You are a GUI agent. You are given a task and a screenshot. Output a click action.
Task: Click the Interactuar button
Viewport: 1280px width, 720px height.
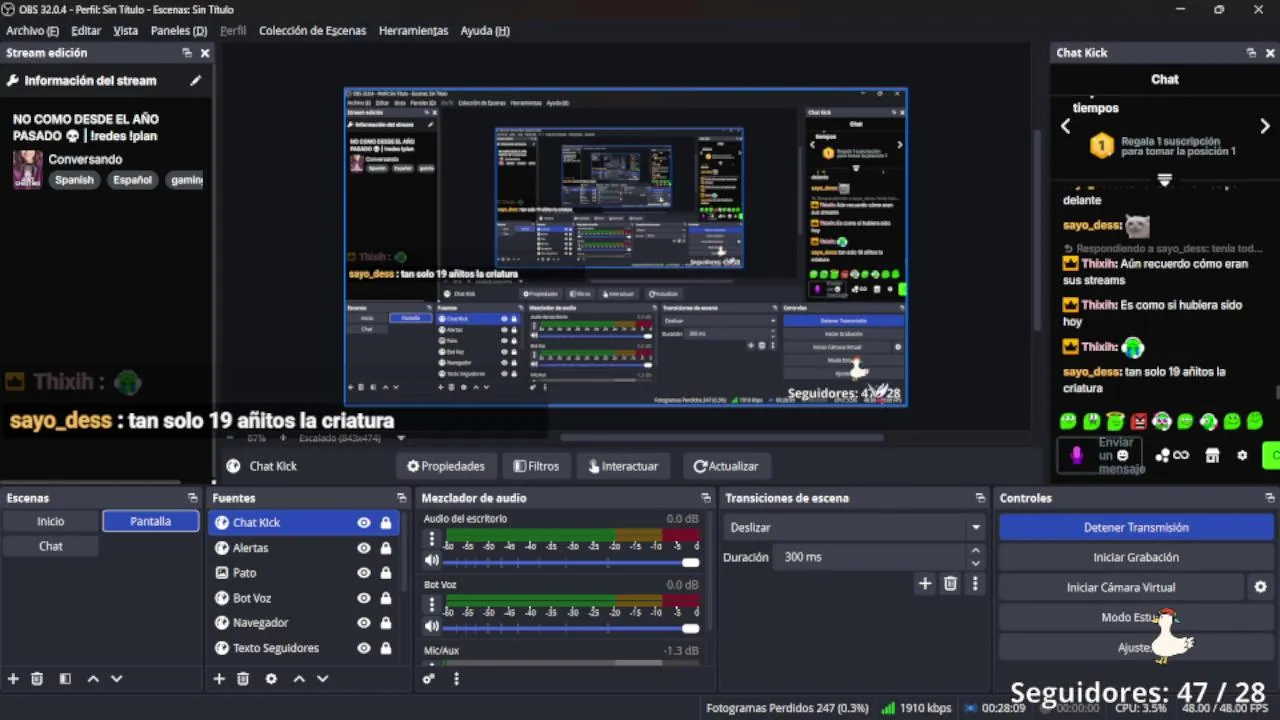(x=623, y=466)
